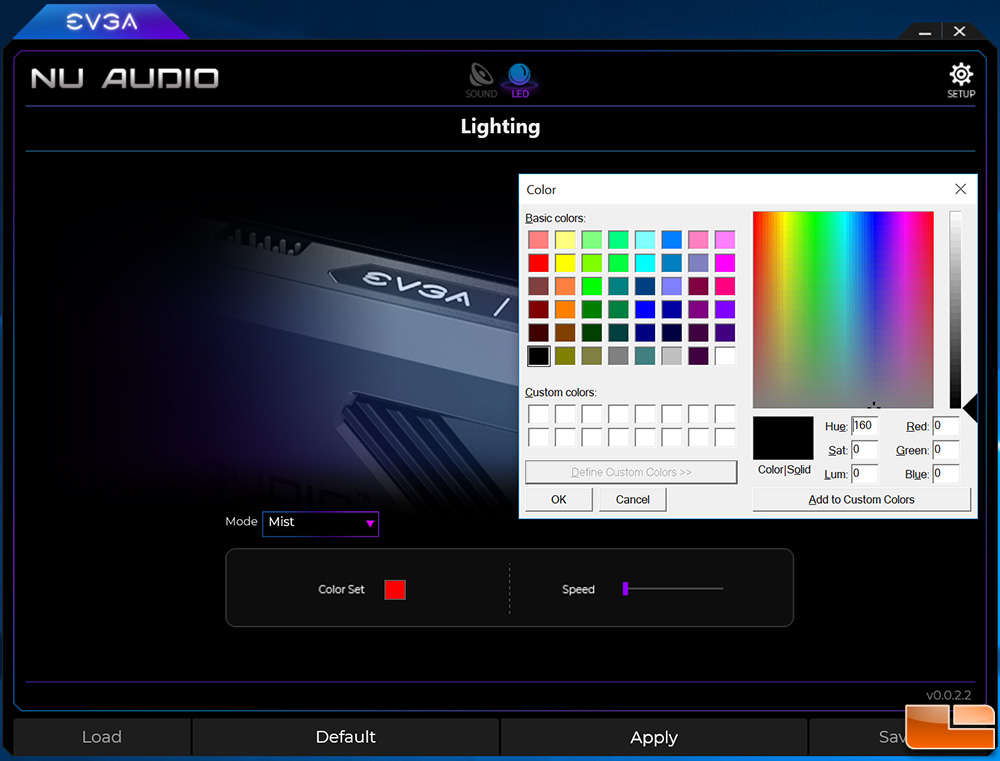
Task: Select the dark maroon red basic swatch
Action: coord(538,309)
